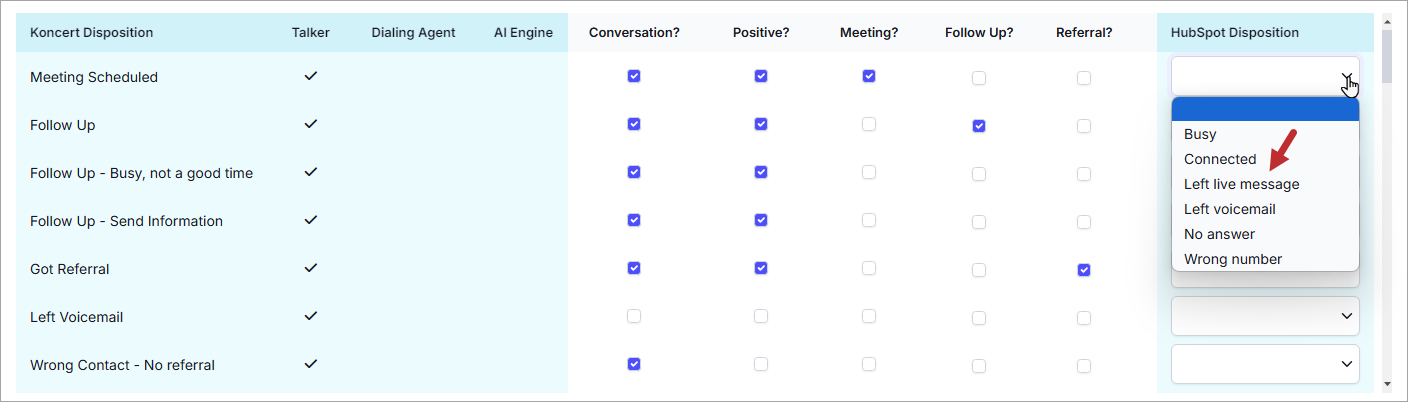Image resolution: width=1408 pixels, height=402 pixels.
Task: Enable Conversation? for Left Voicemail row
Action: tap(634, 316)
